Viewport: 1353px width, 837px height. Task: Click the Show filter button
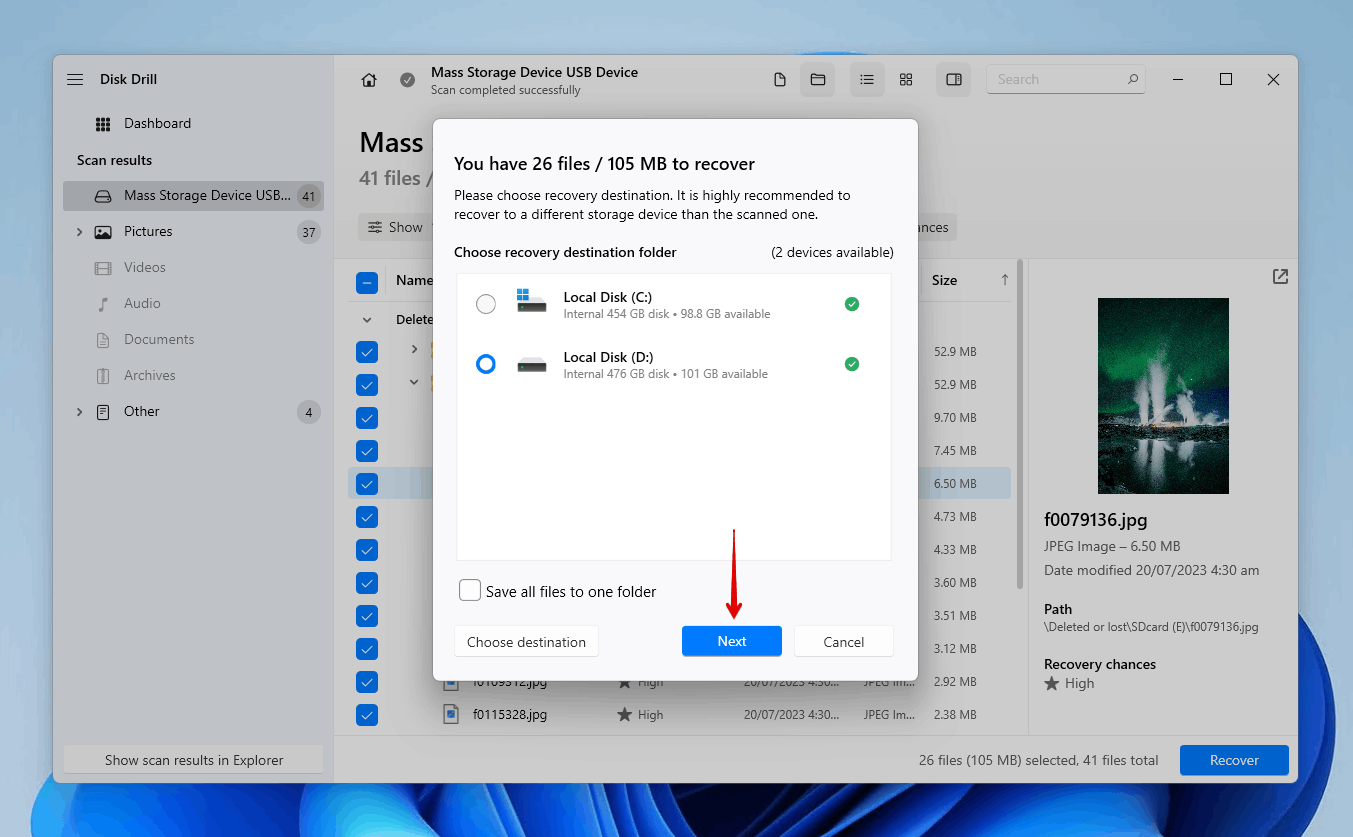click(x=395, y=227)
